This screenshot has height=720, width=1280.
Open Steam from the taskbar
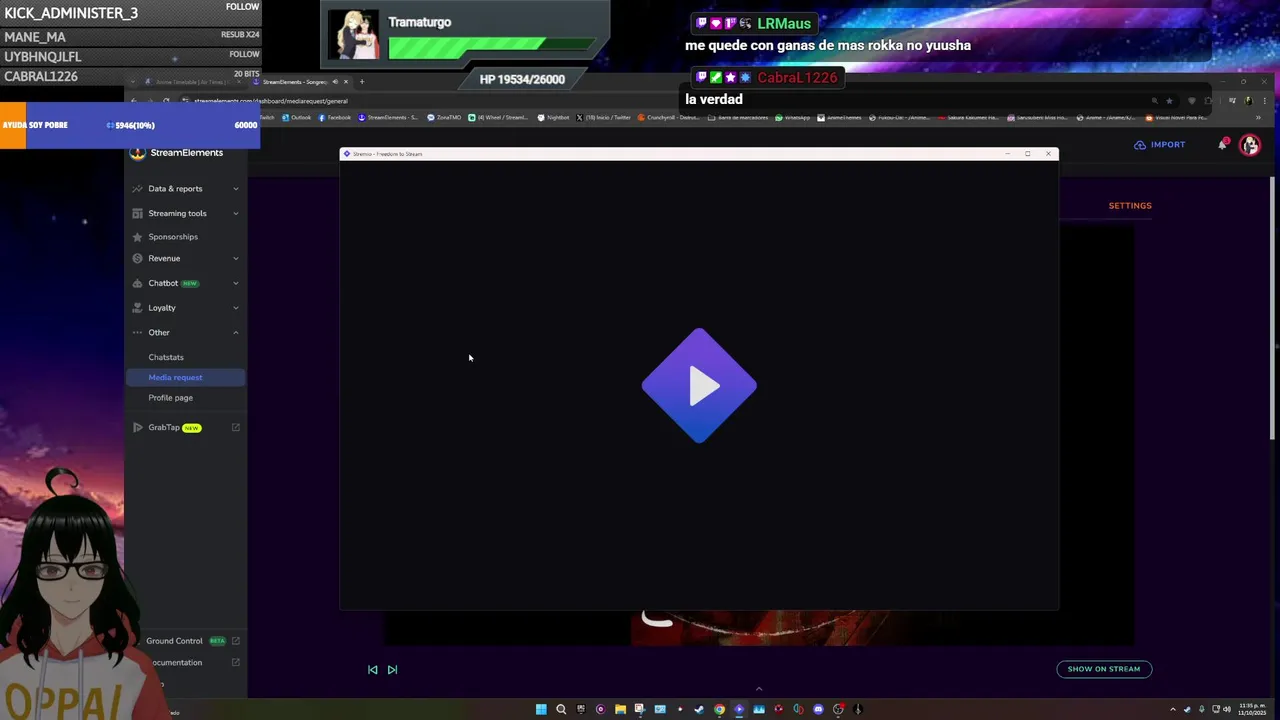coord(699,709)
